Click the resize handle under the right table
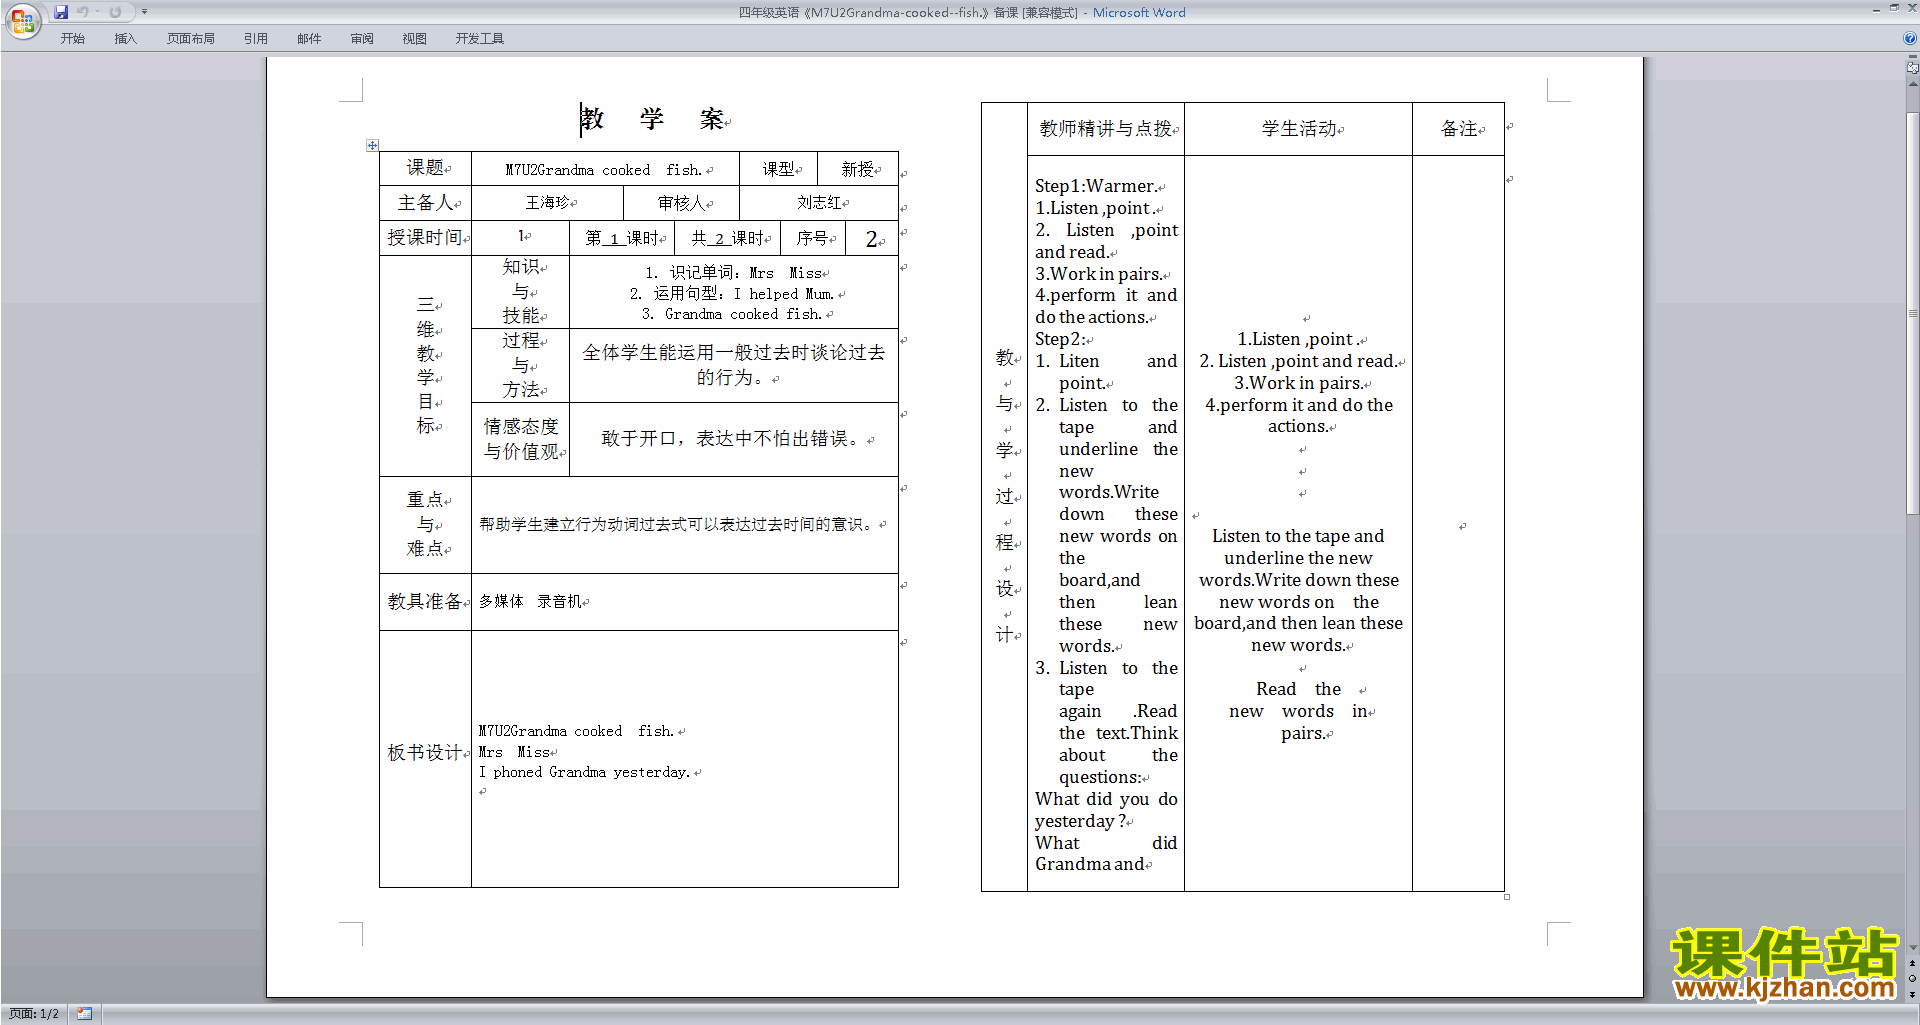The height and width of the screenshot is (1025, 1920). (1507, 897)
